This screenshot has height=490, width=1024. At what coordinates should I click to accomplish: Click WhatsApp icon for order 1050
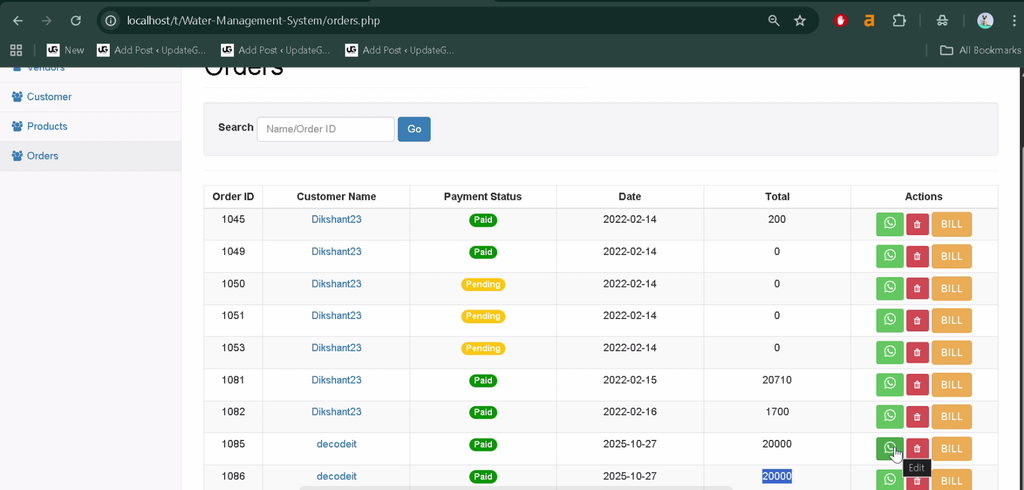[889, 288]
